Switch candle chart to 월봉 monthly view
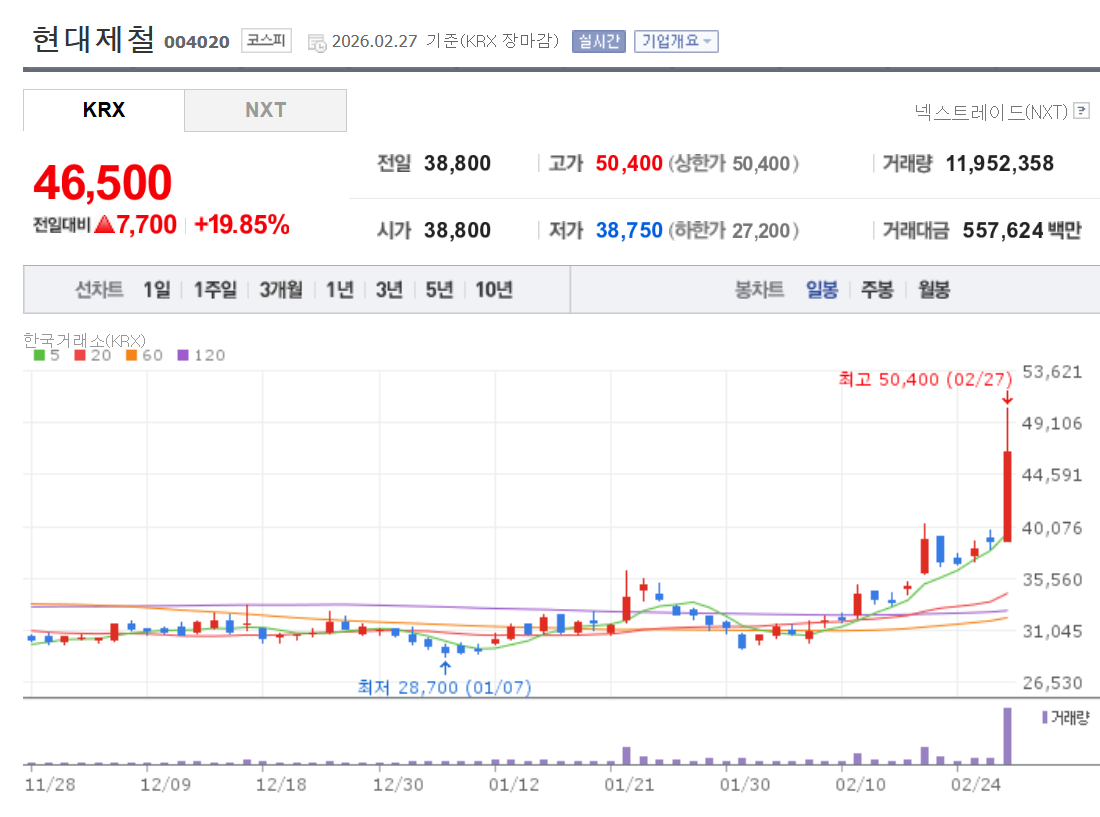Viewport: 1100px width, 817px height. pos(934,289)
